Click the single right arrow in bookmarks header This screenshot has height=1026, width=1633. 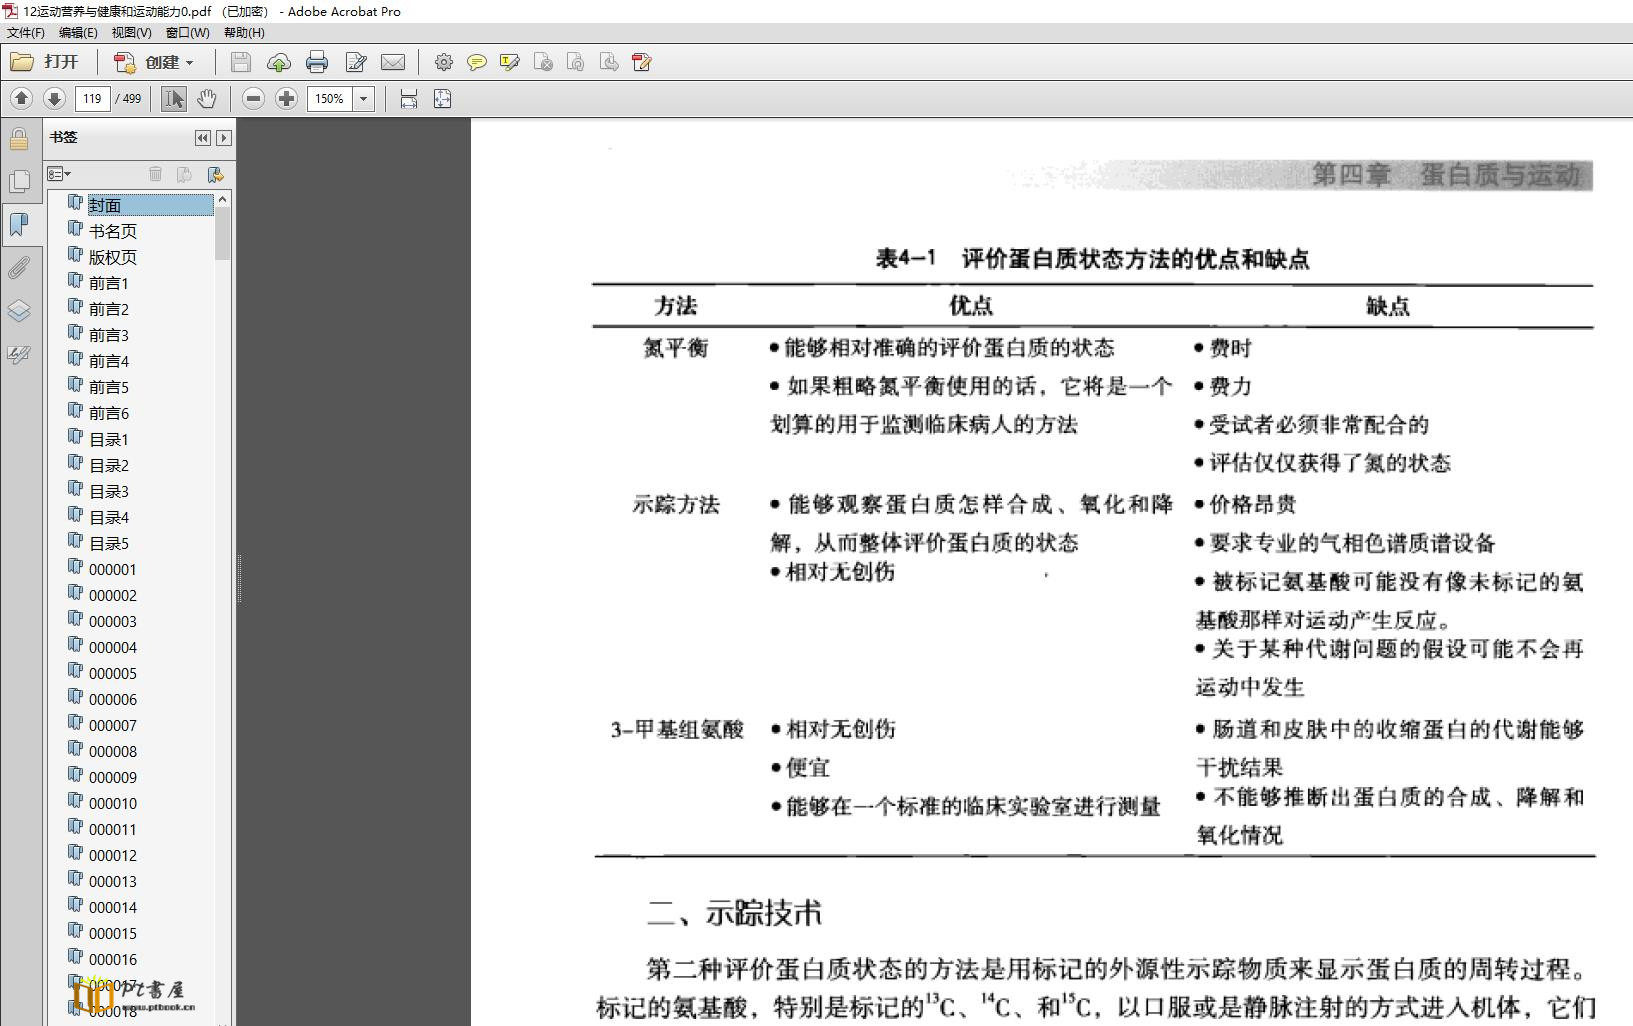tap(224, 138)
